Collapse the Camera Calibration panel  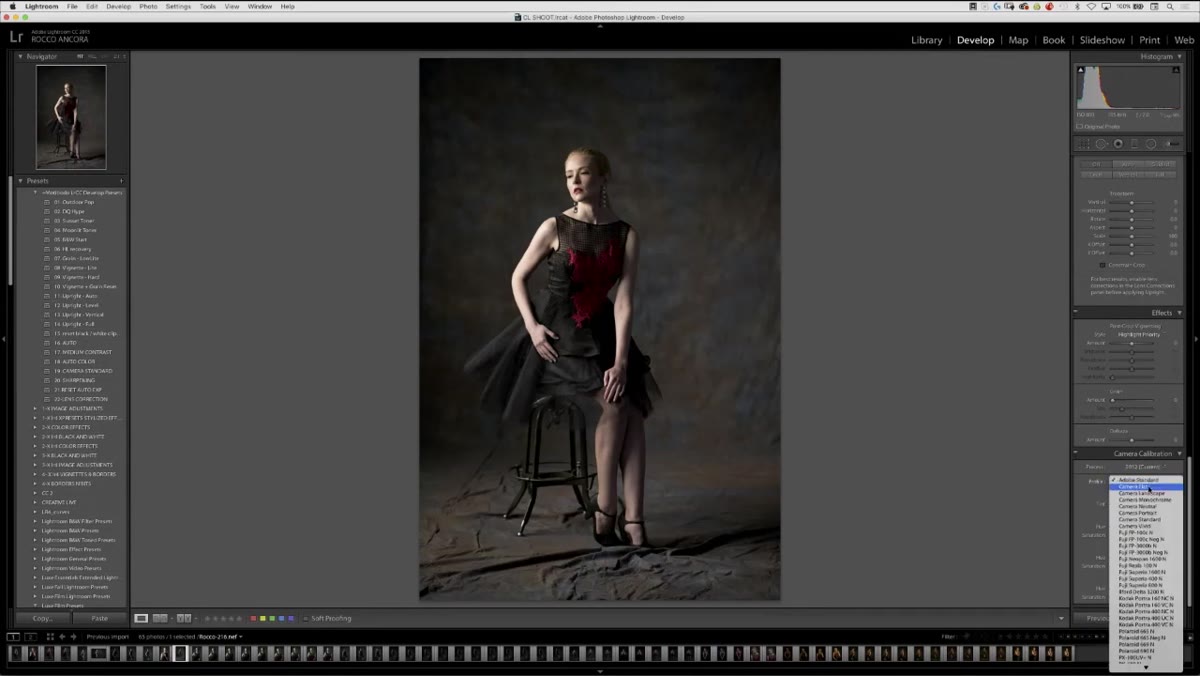pos(1179,453)
